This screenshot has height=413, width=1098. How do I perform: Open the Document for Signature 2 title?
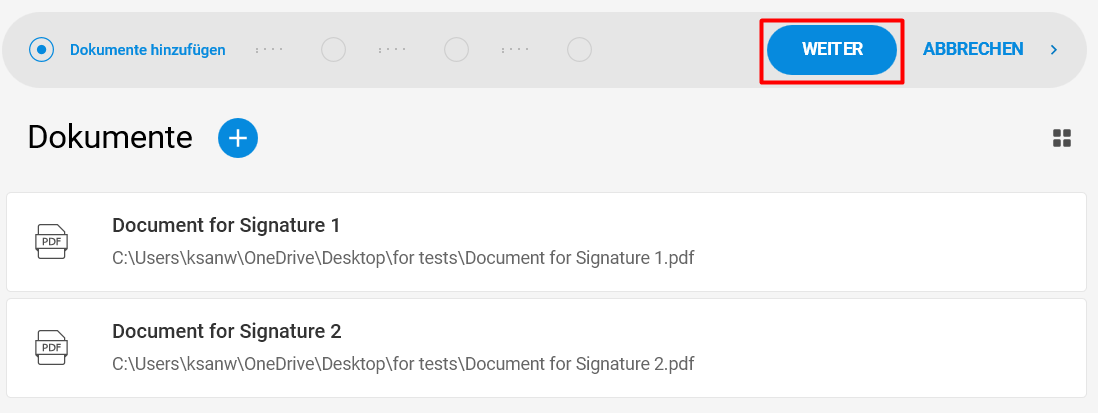(226, 331)
